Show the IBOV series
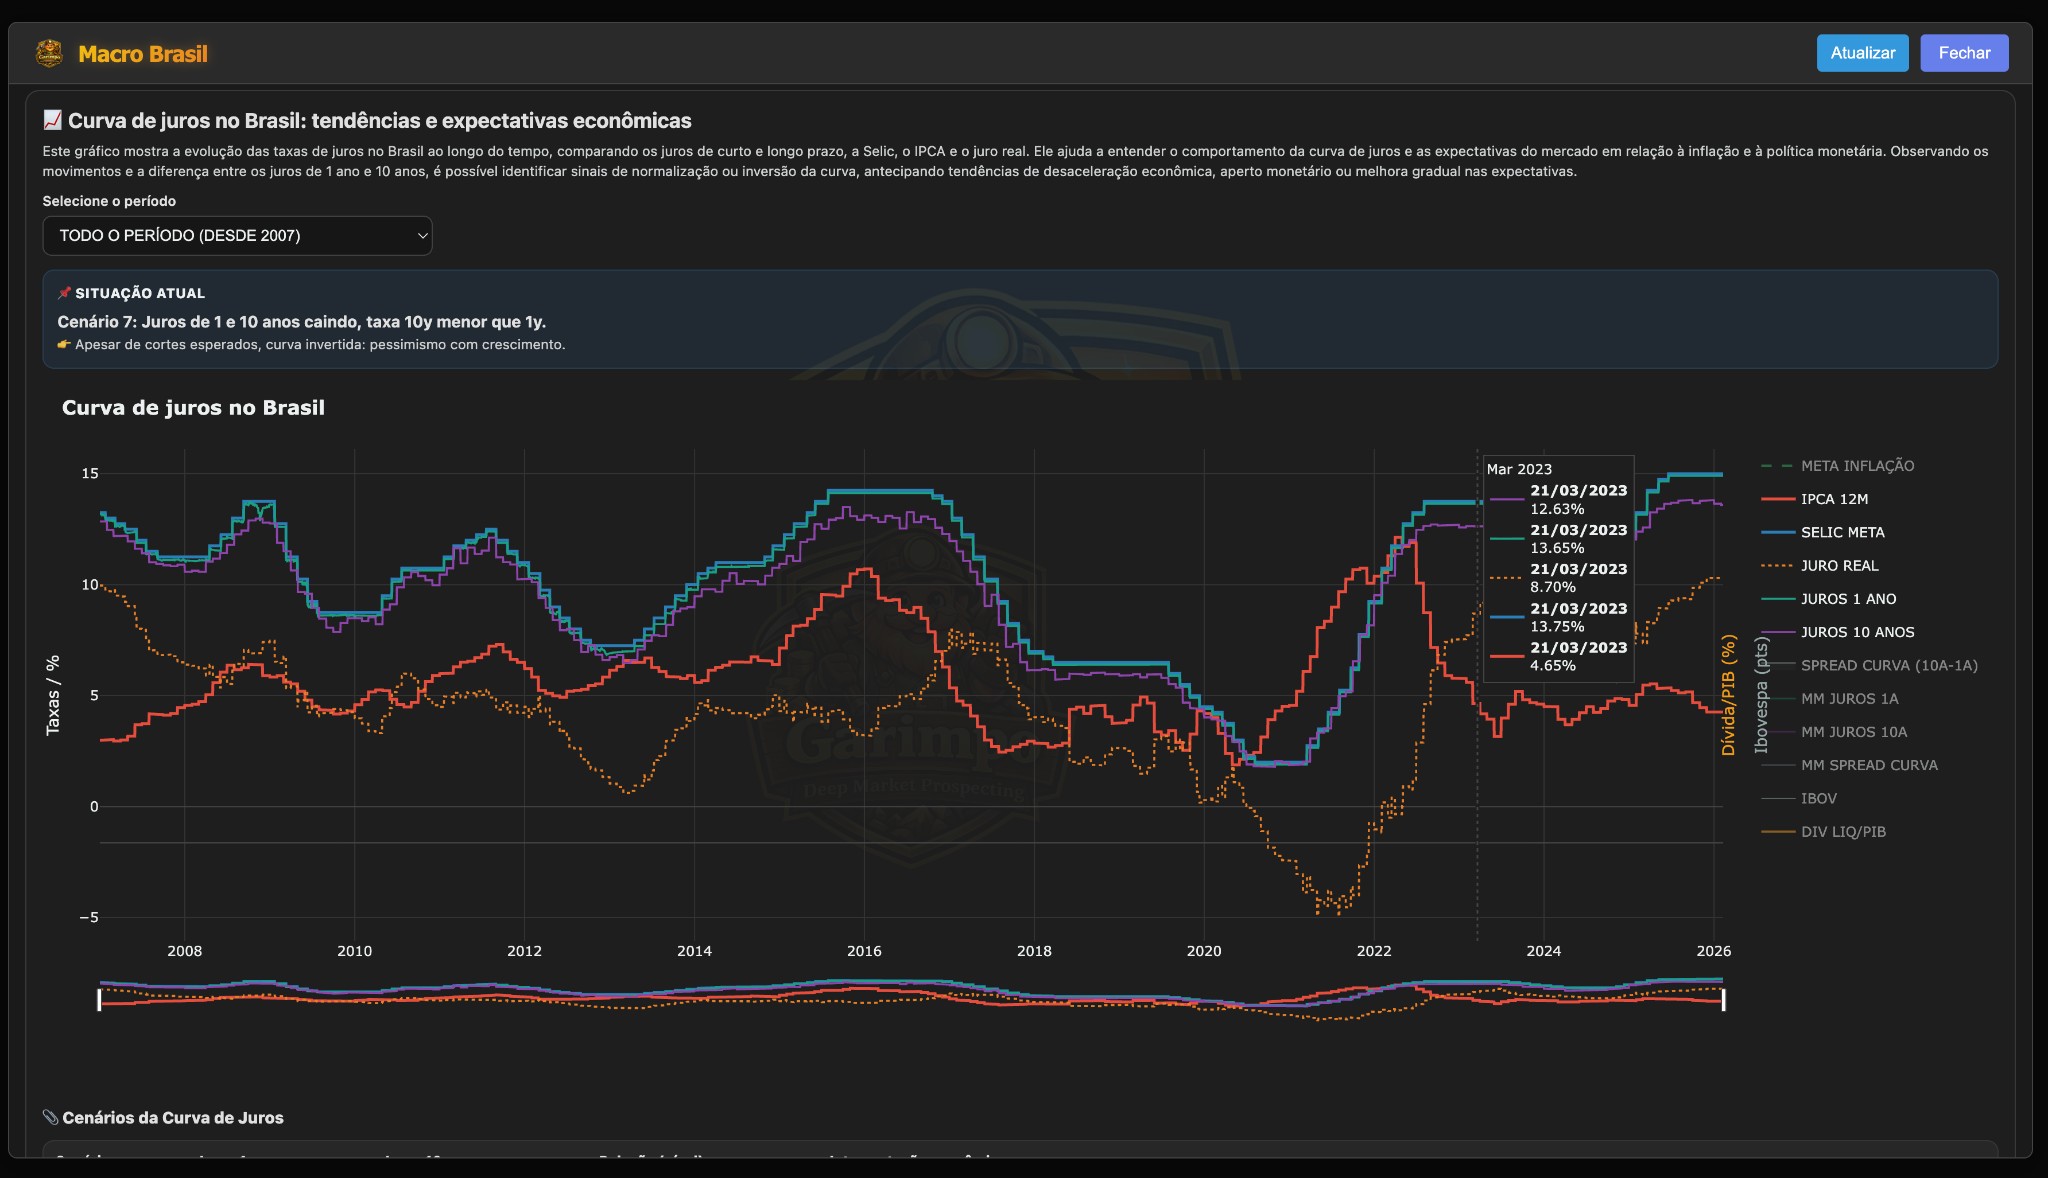The width and height of the screenshot is (2048, 1178). tap(1818, 798)
